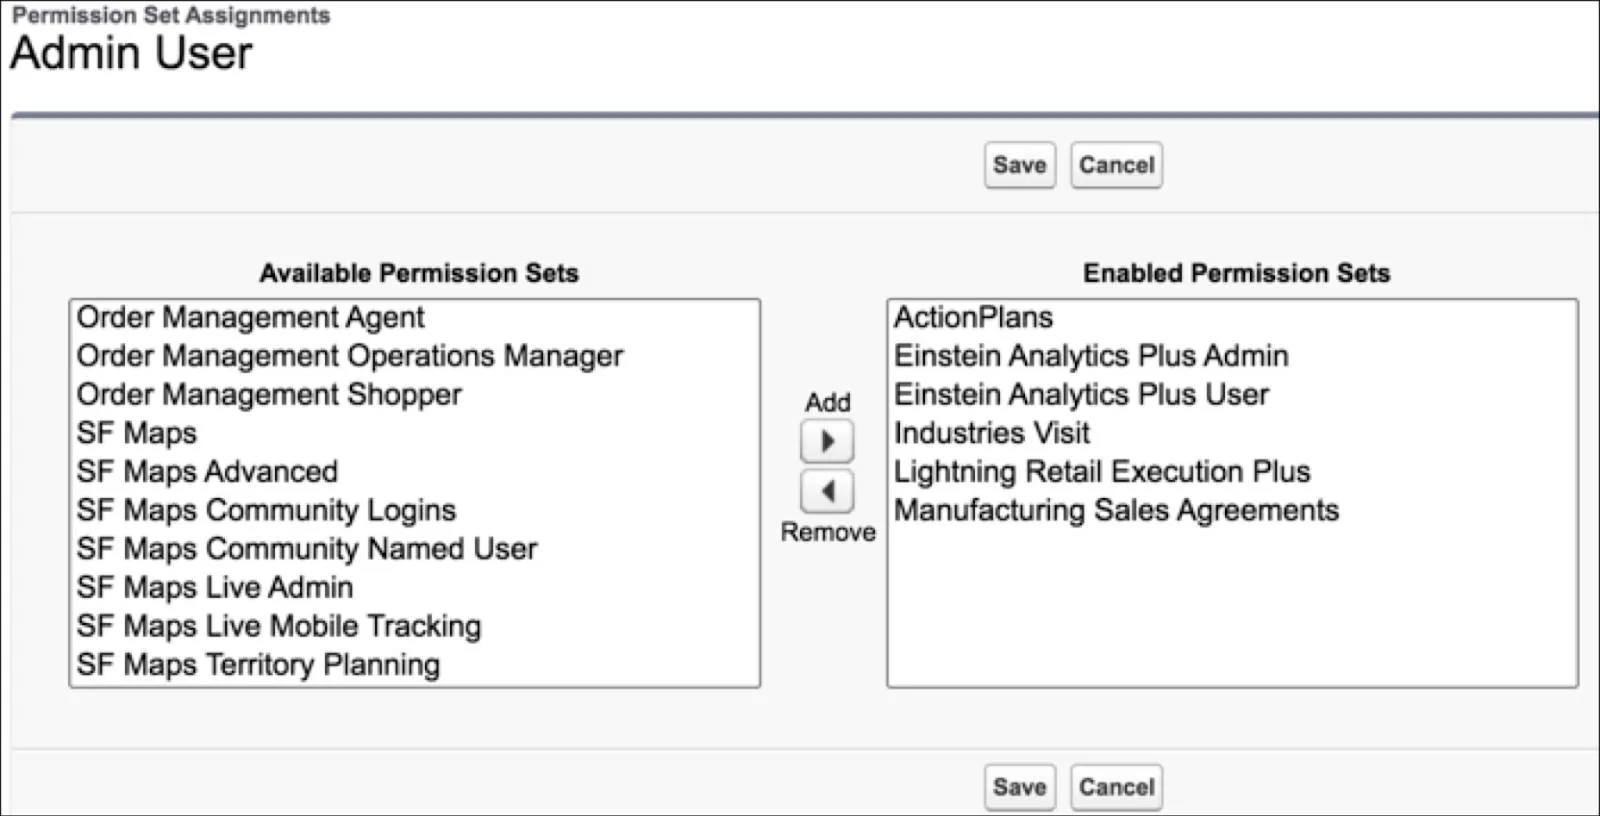Select SF Maps Community Logins permission set
Viewport: 1600px width, 816px height.
266,510
